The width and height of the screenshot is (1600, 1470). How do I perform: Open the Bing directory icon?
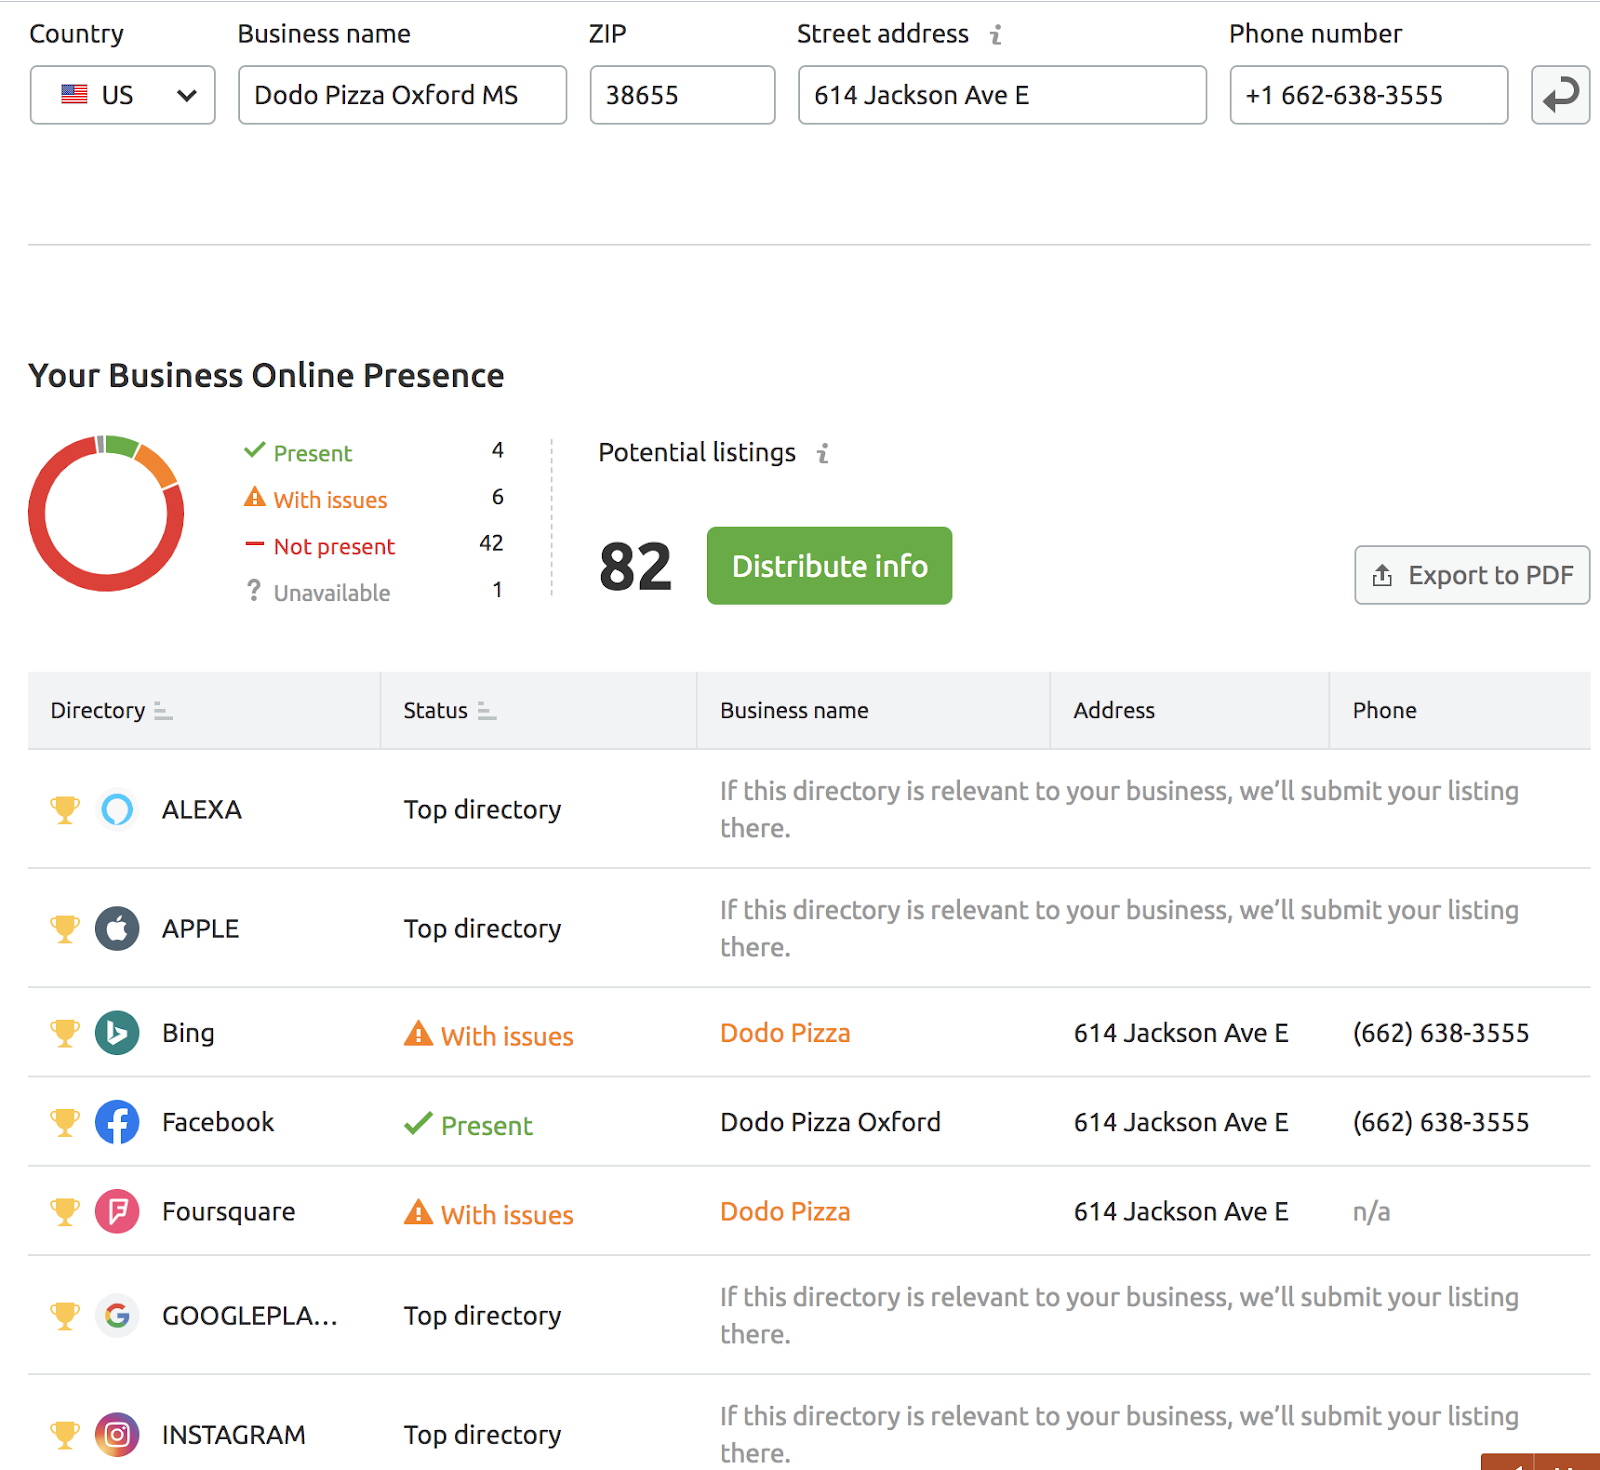tap(117, 1032)
